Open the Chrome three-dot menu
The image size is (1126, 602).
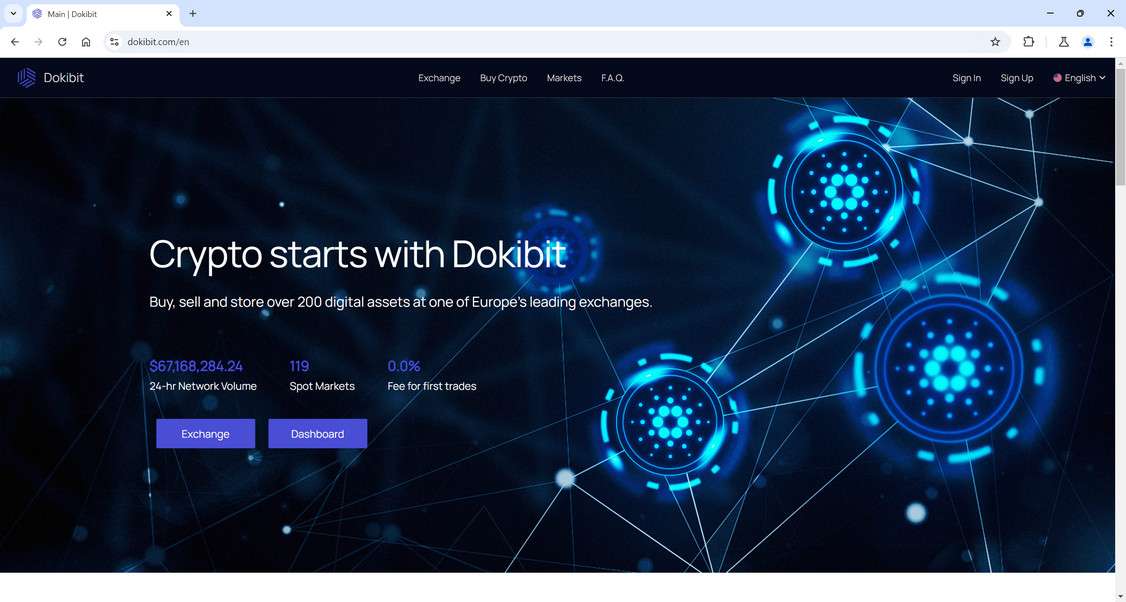[1111, 42]
